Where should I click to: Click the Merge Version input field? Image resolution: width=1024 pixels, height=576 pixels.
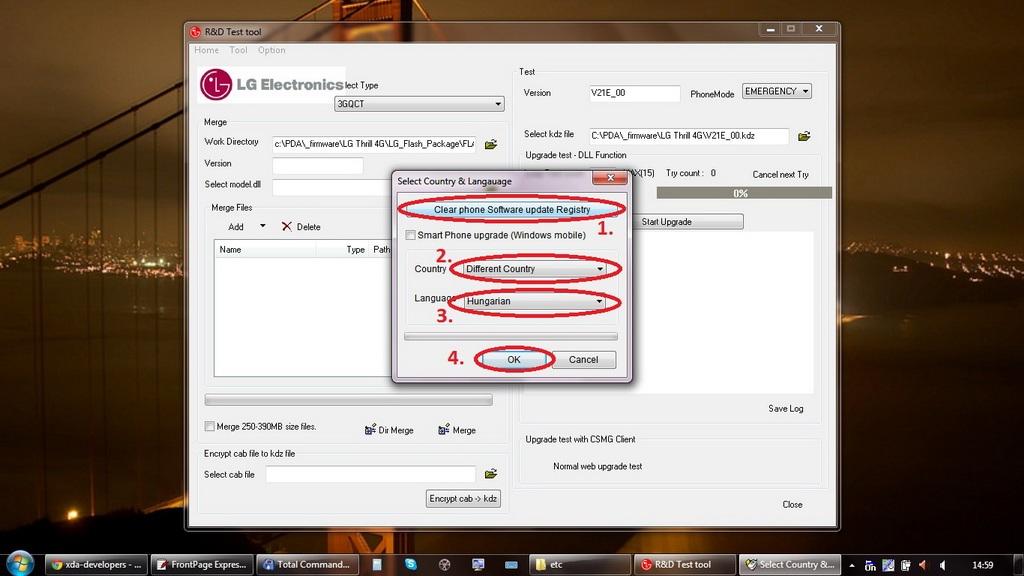(317, 165)
